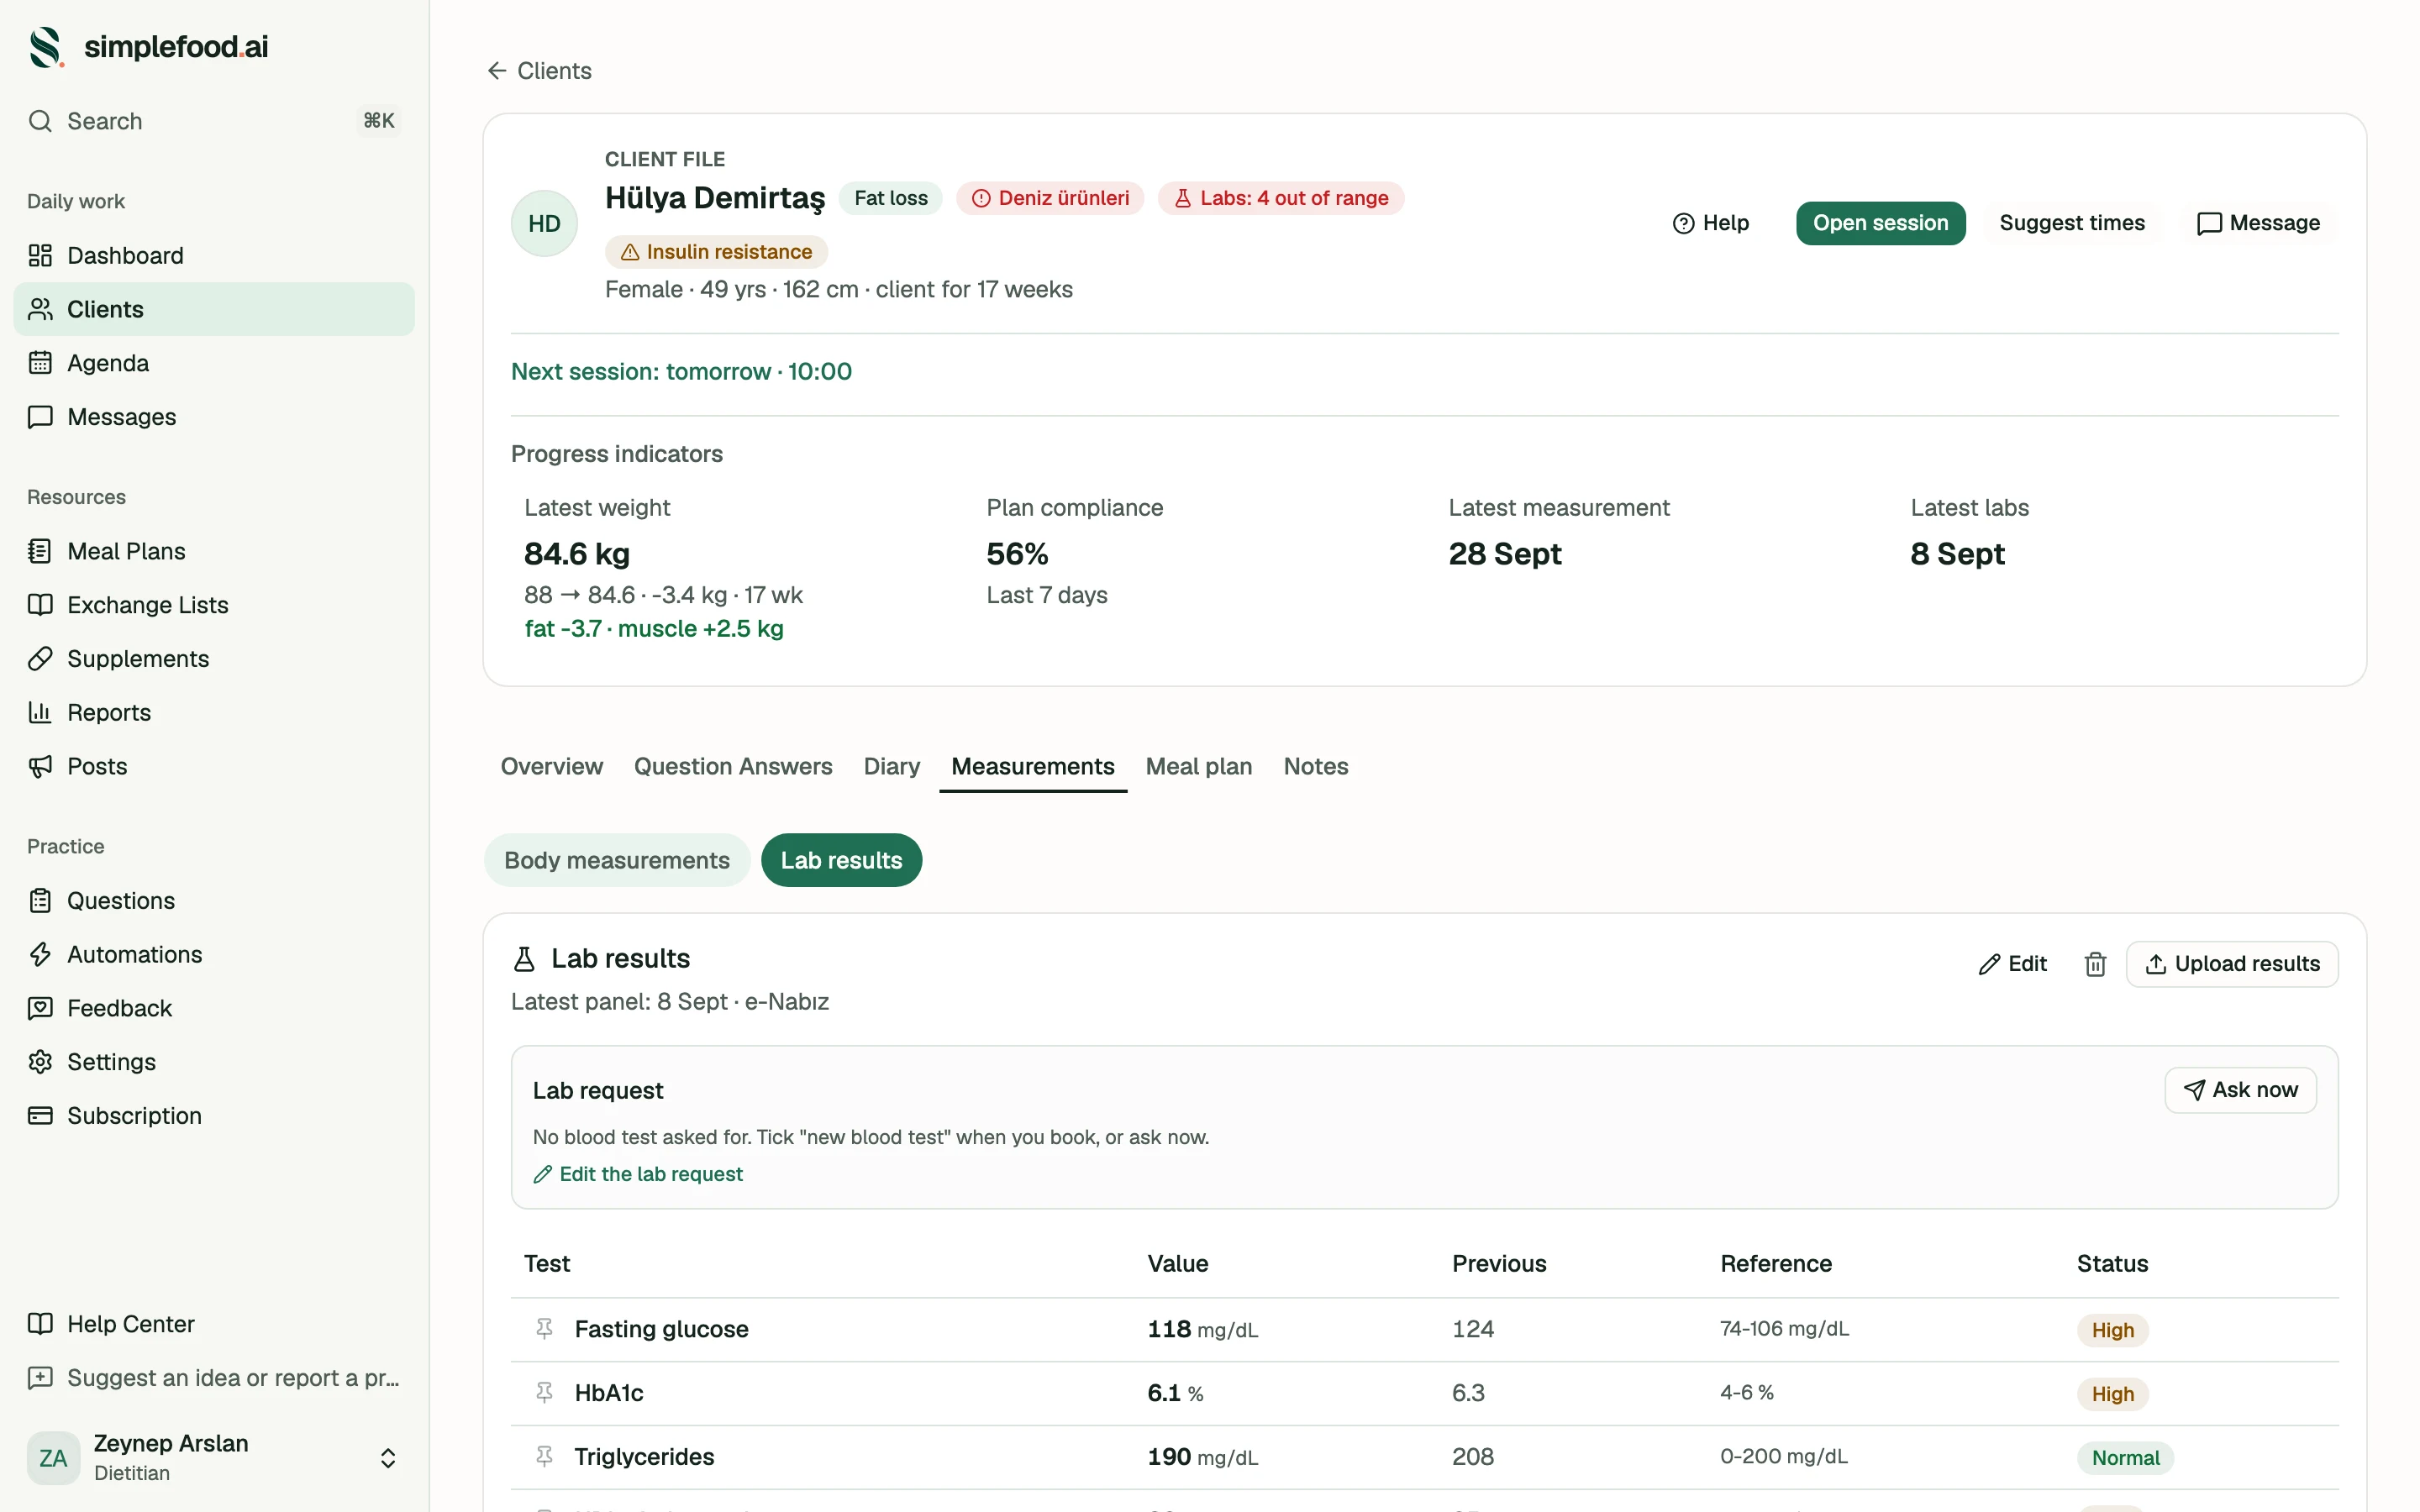2420x1512 pixels.
Task: Pin the HbA1c test
Action: [x=544, y=1393]
